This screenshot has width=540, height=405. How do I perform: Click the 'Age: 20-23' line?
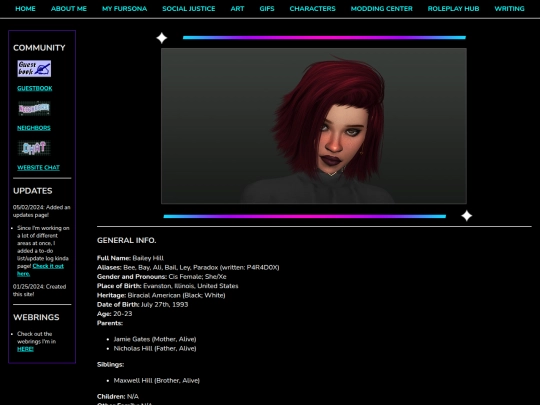[114, 314]
